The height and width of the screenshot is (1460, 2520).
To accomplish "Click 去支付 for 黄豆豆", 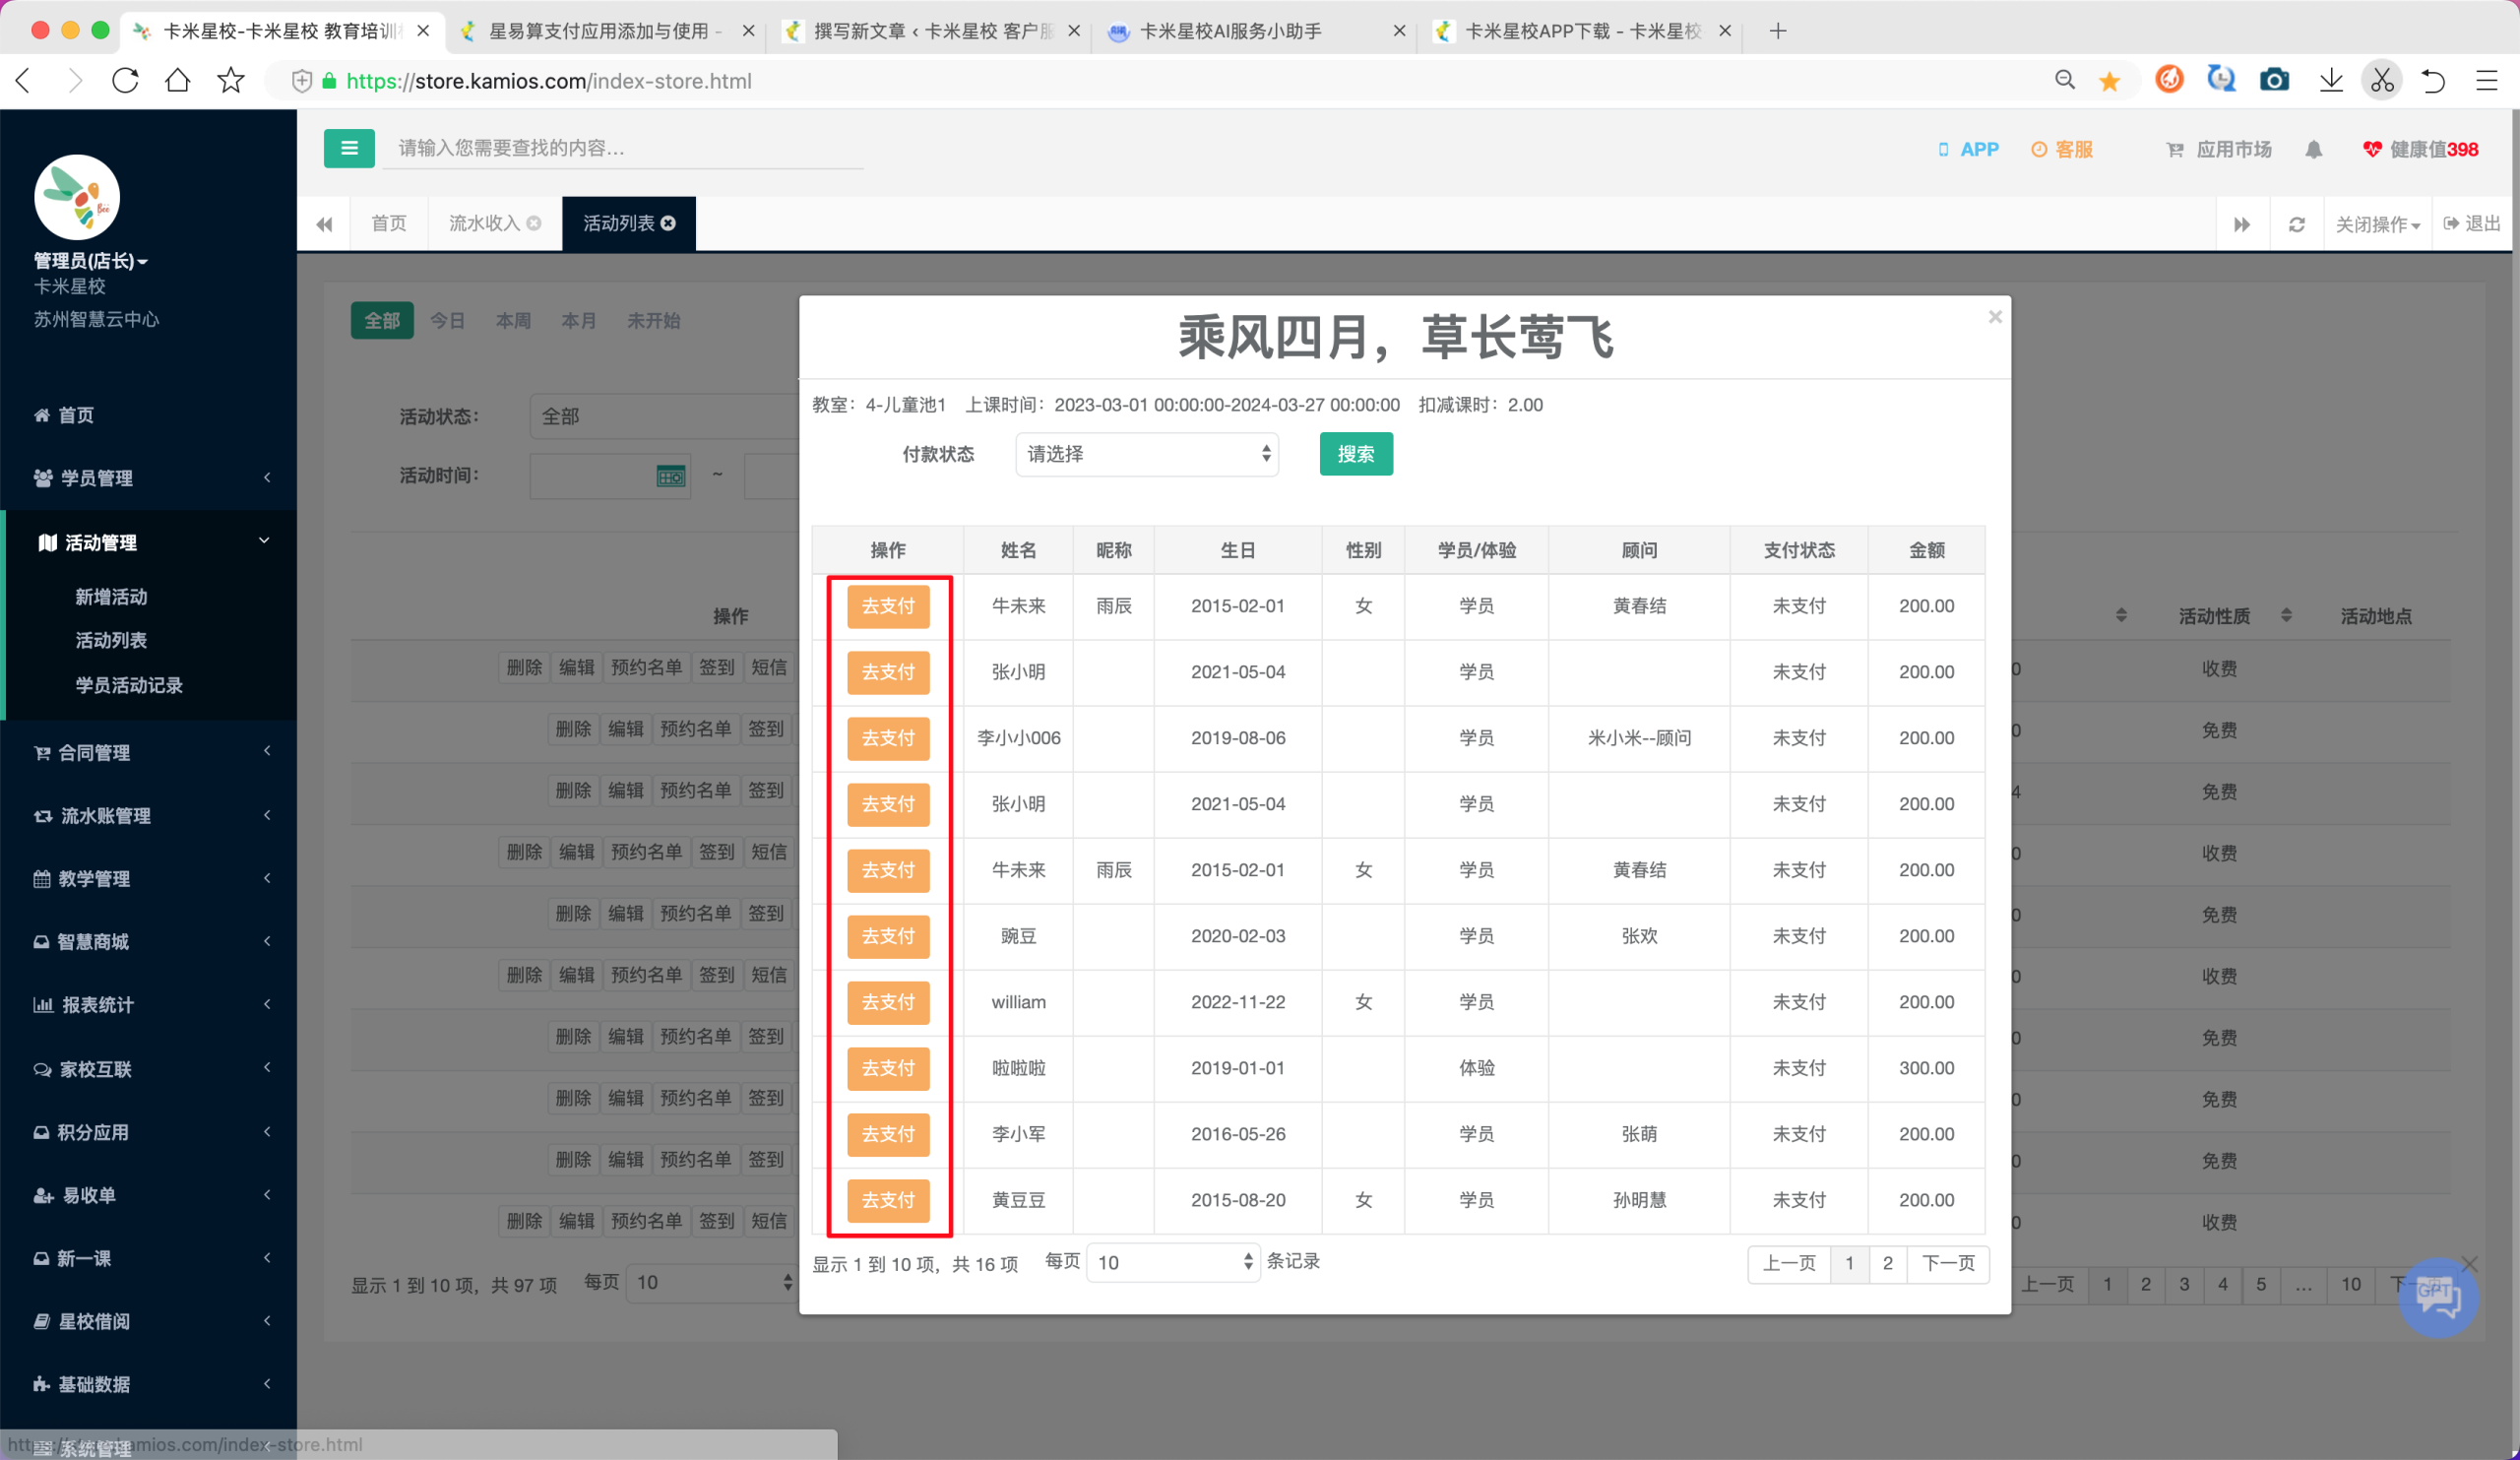I will coord(888,1200).
